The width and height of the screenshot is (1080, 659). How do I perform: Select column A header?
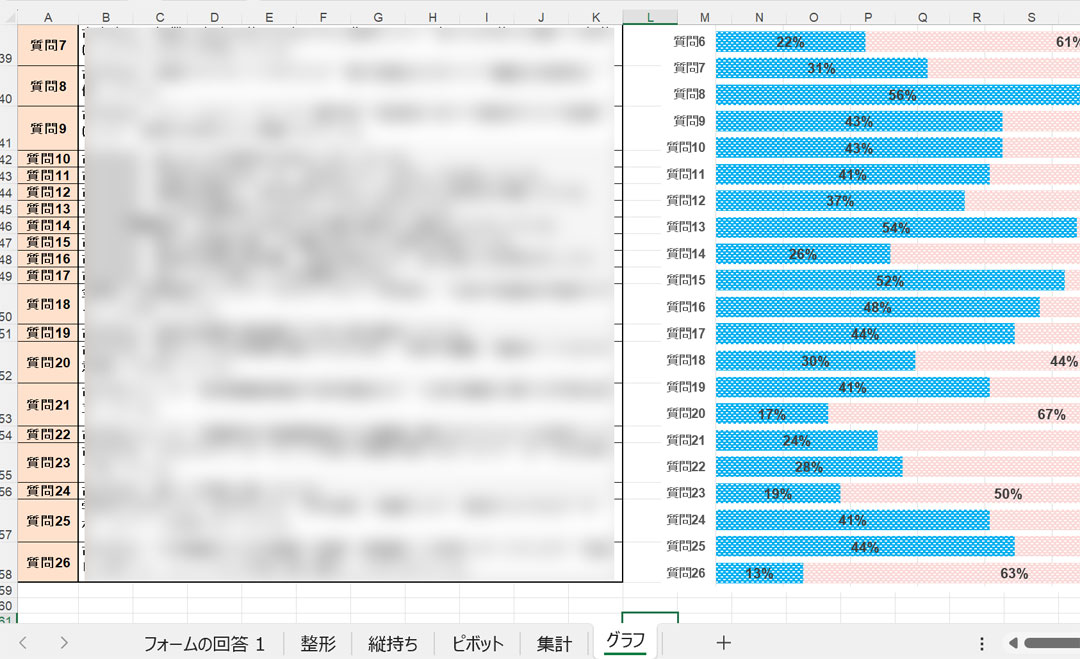48,17
